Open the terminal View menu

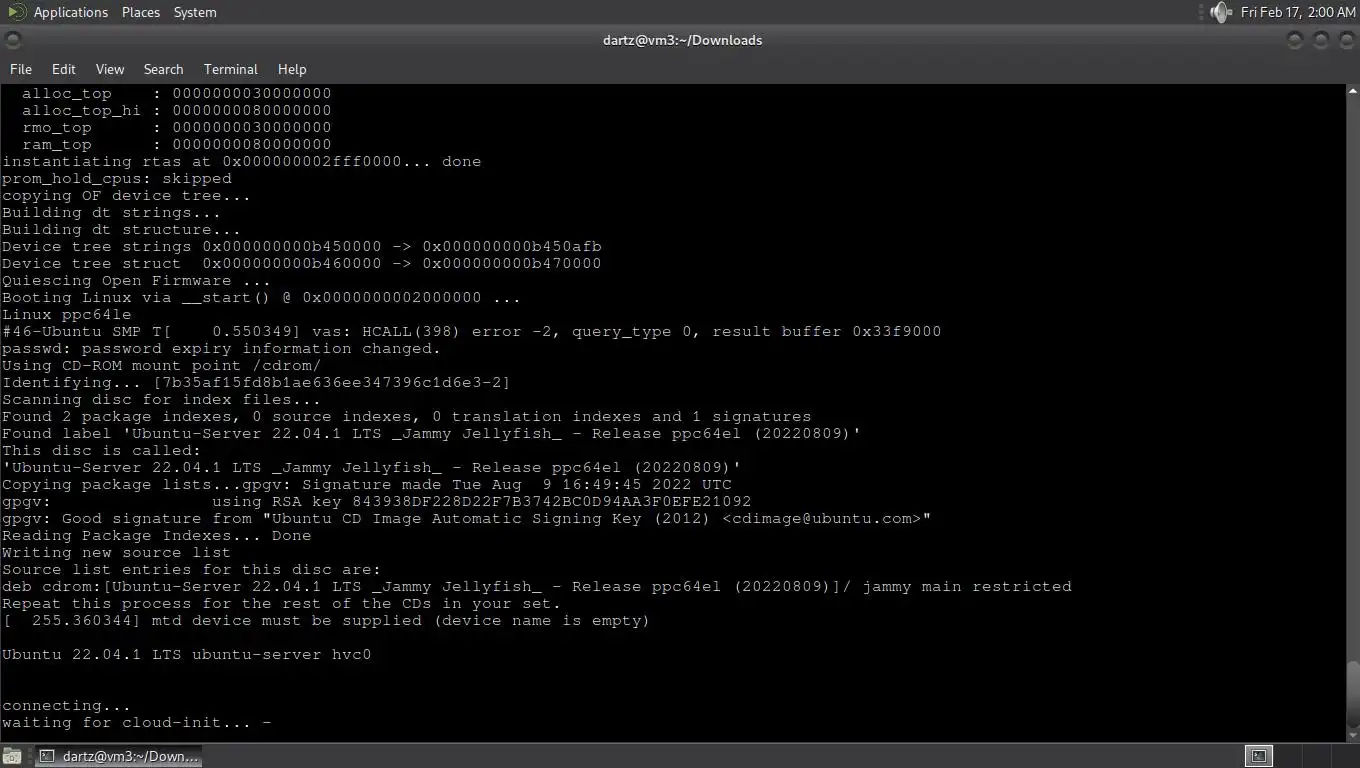pos(110,69)
